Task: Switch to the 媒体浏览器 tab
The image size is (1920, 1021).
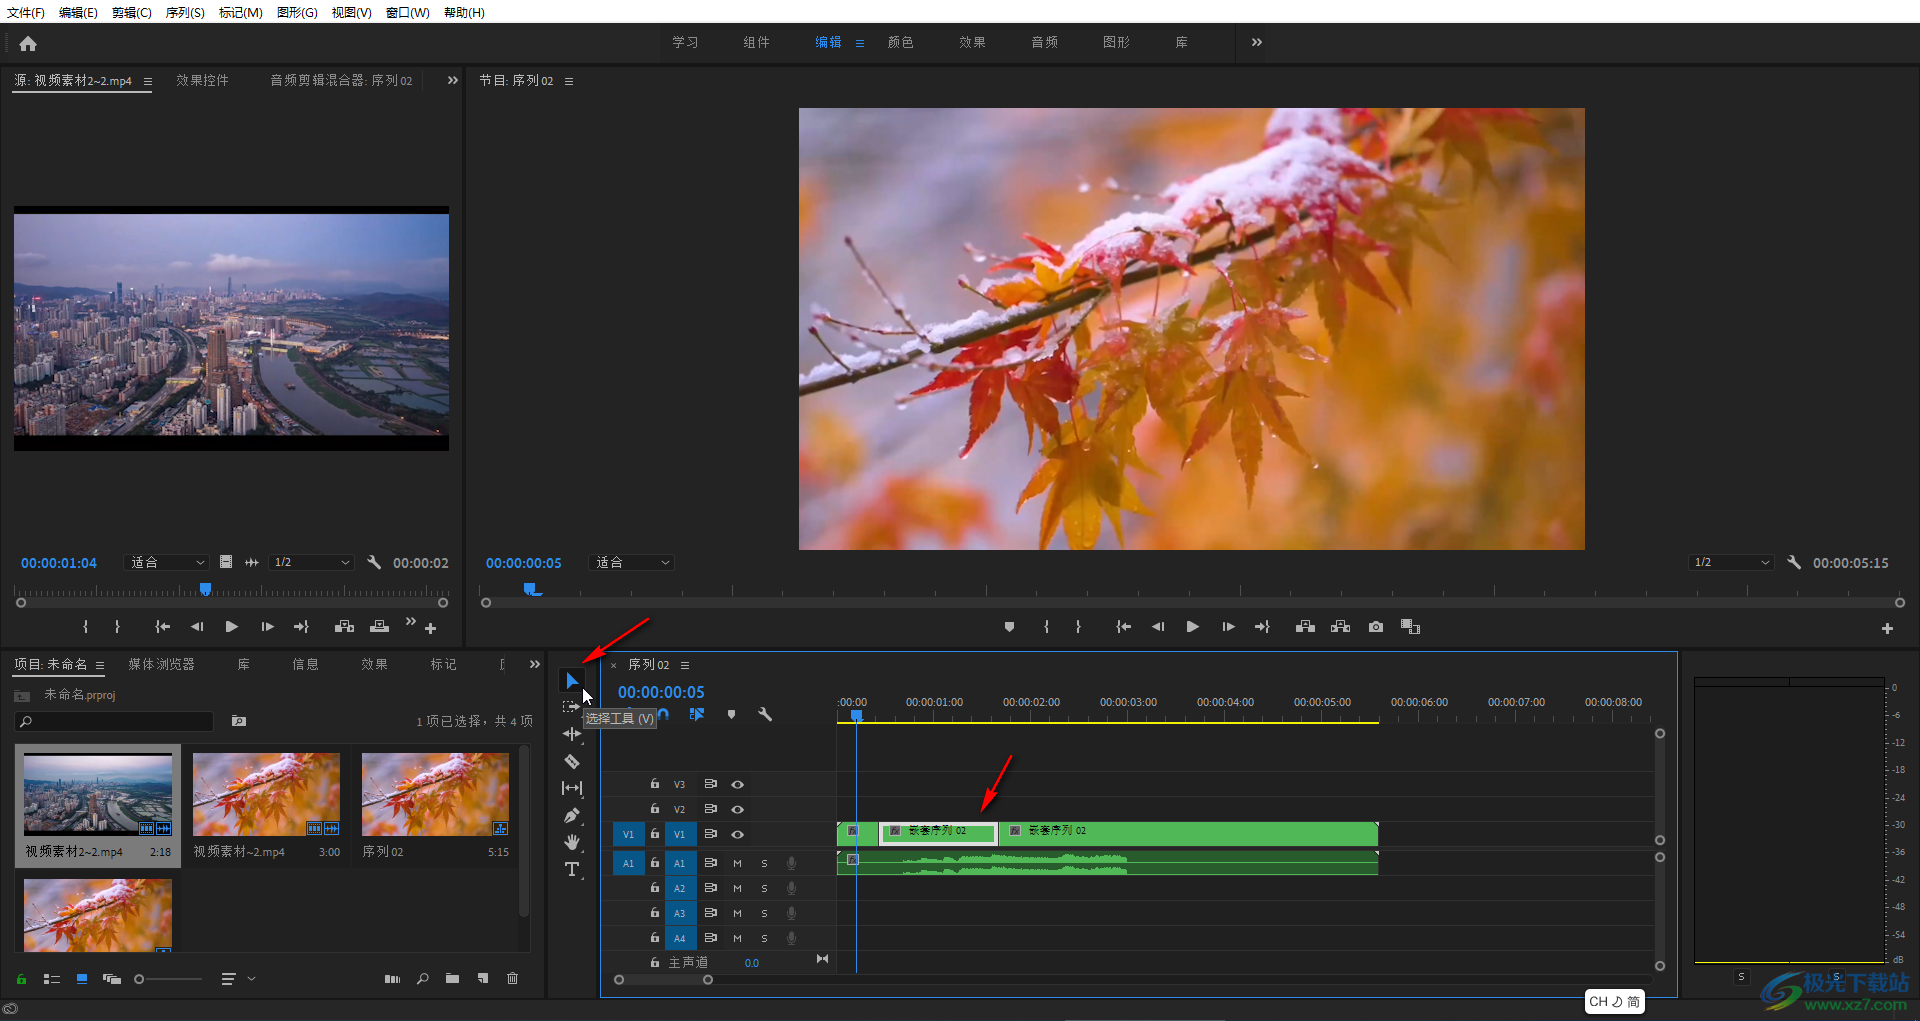Action: [161, 664]
